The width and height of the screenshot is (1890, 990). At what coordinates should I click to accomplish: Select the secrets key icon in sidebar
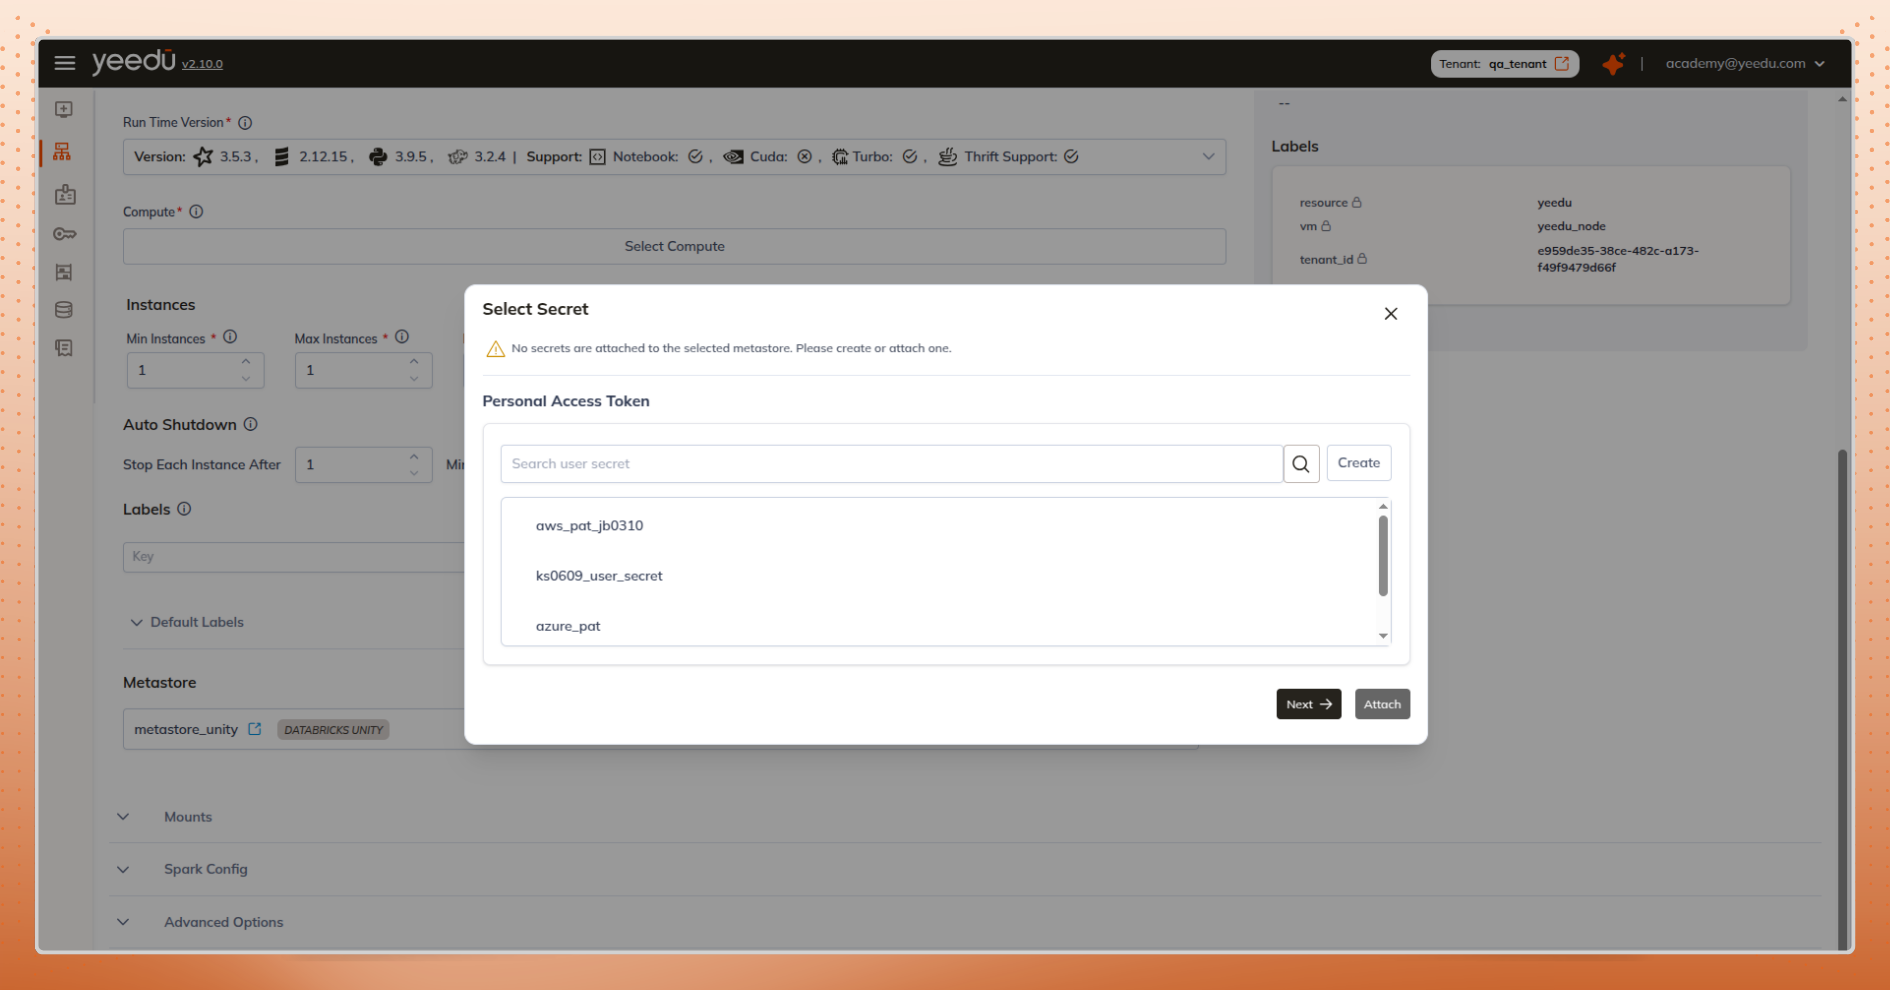(x=64, y=233)
